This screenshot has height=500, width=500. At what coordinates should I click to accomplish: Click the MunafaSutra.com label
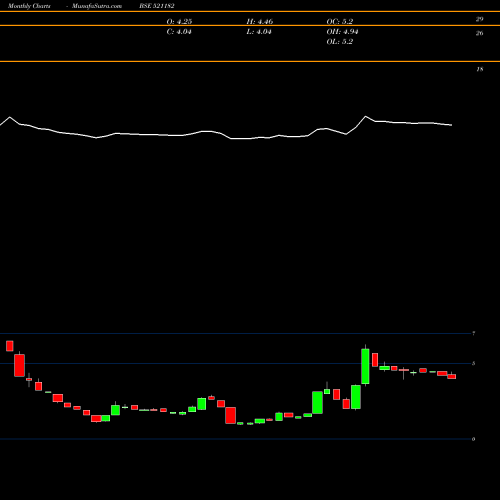pos(97,6)
